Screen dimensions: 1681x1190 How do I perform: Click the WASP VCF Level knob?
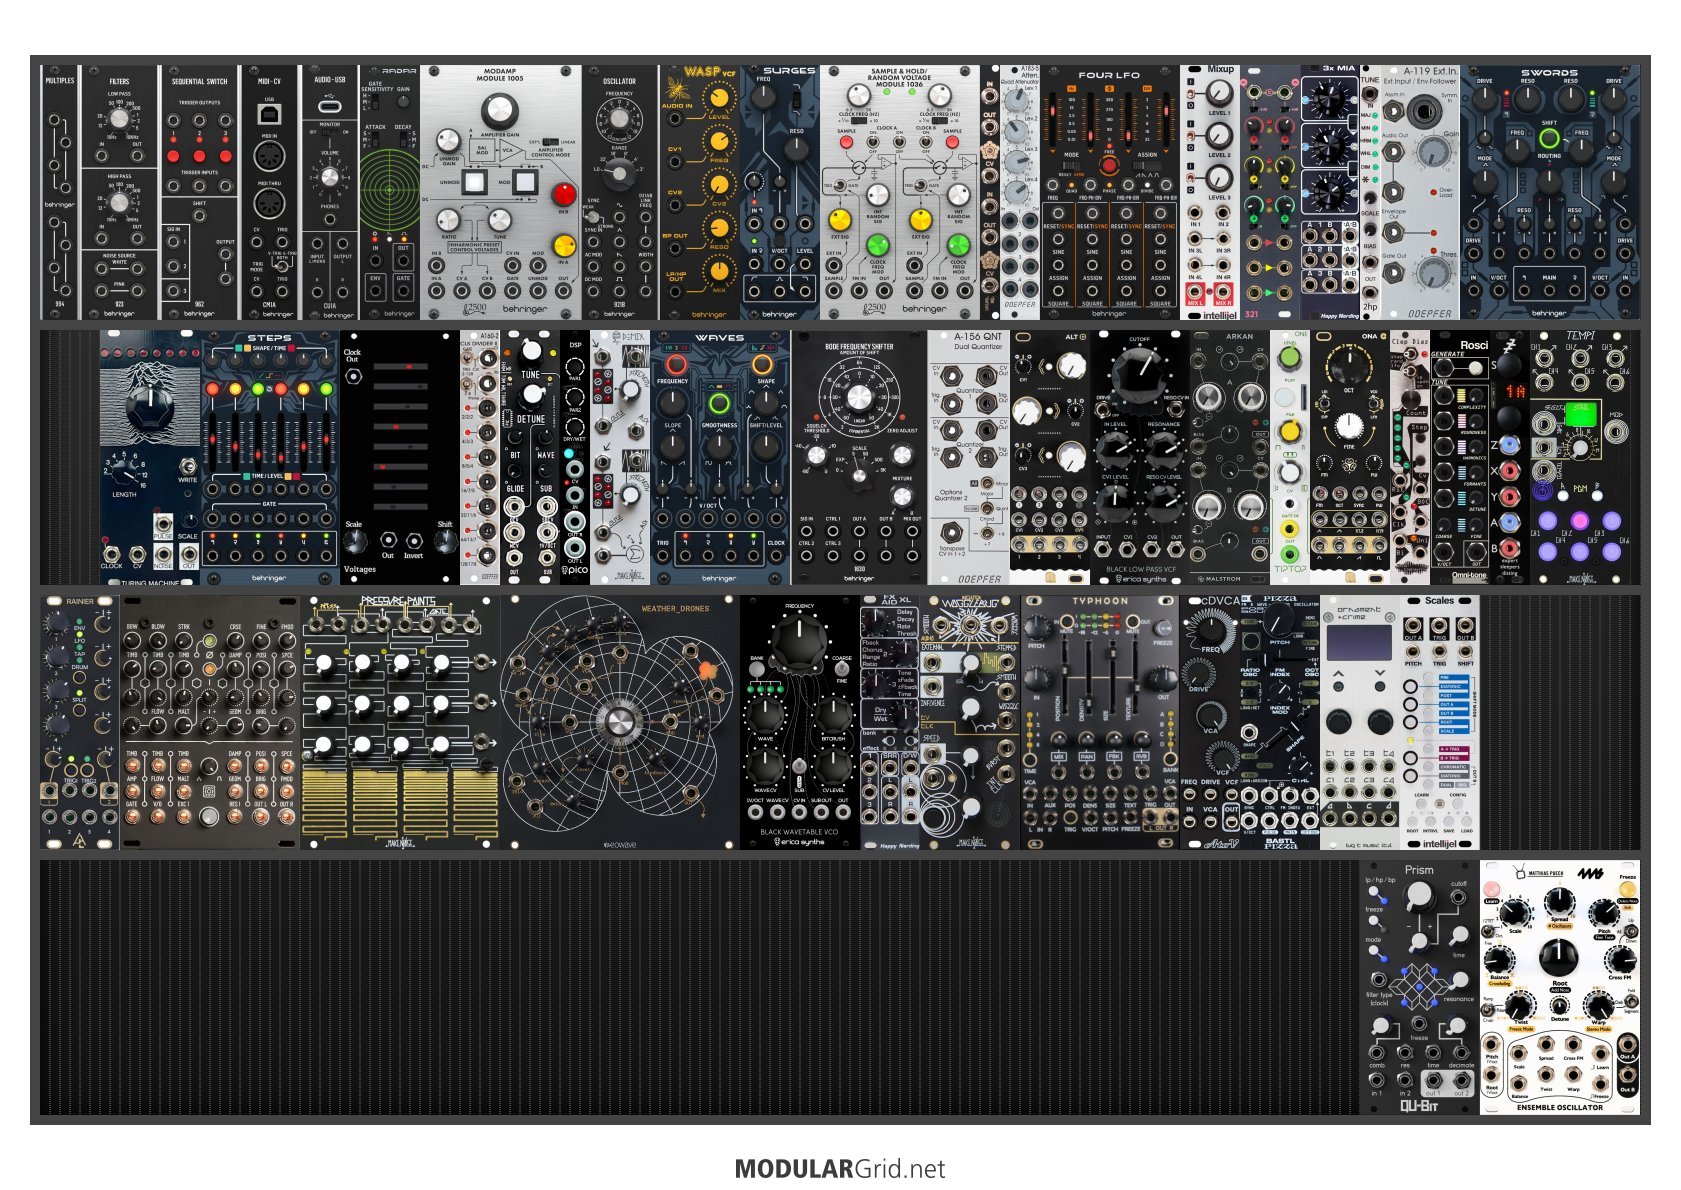click(717, 98)
